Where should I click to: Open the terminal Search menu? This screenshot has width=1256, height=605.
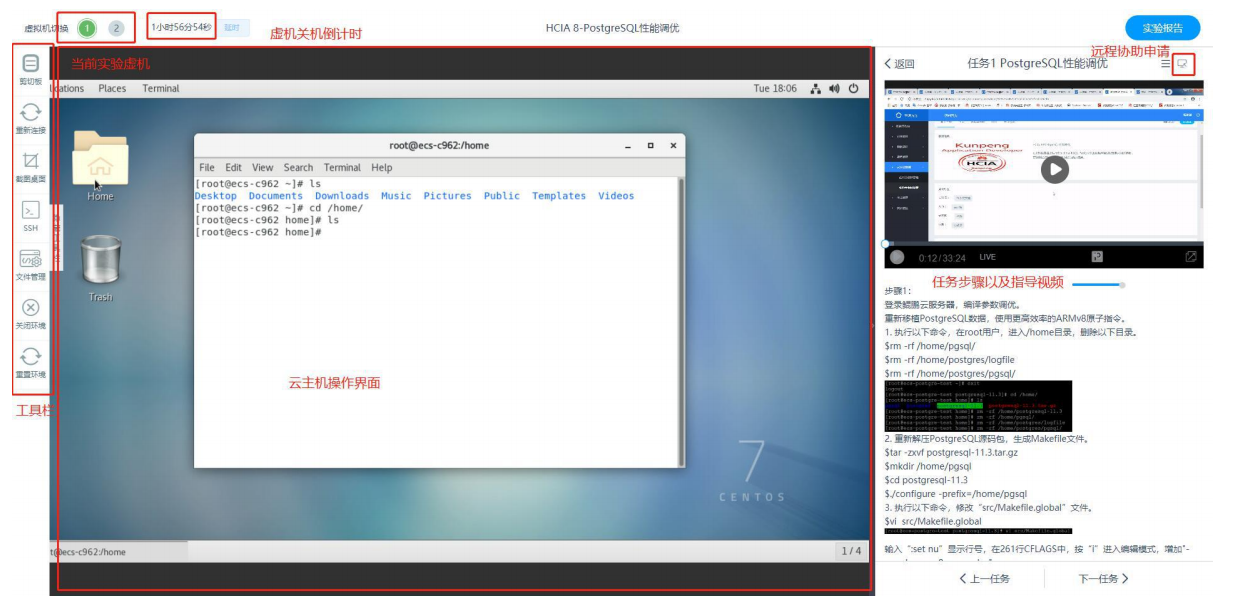298,167
